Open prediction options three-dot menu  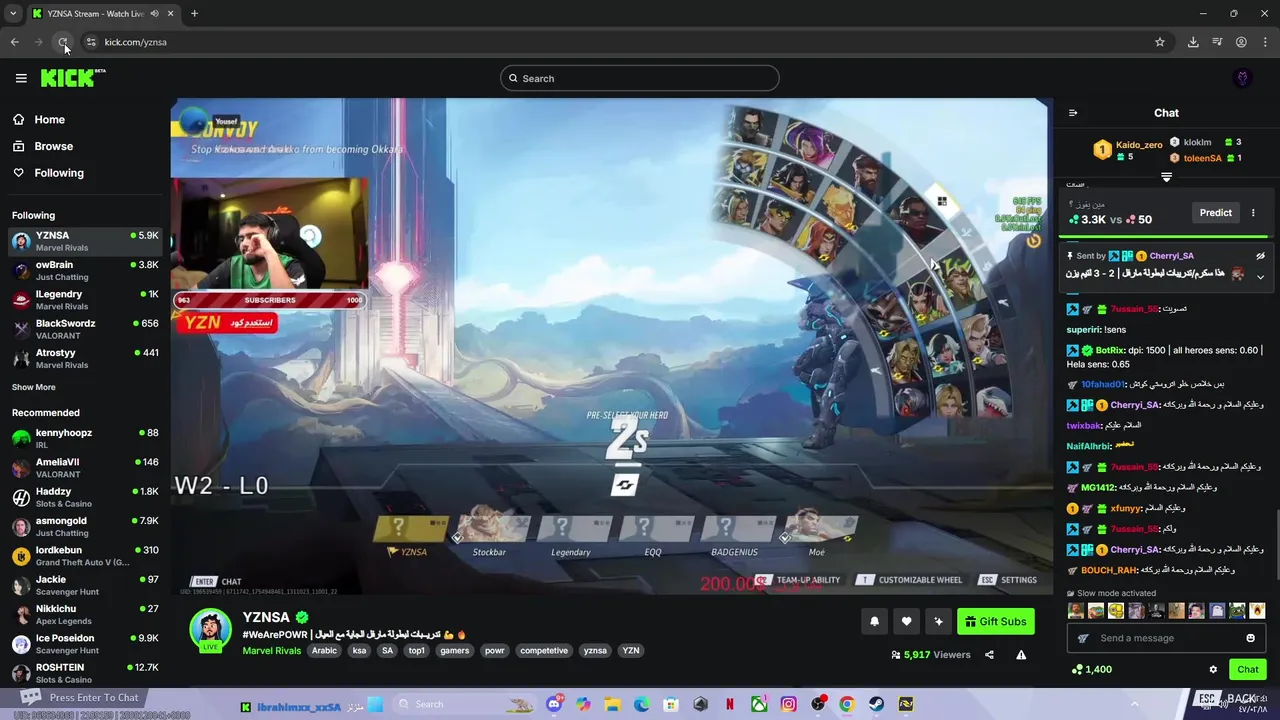1253,212
